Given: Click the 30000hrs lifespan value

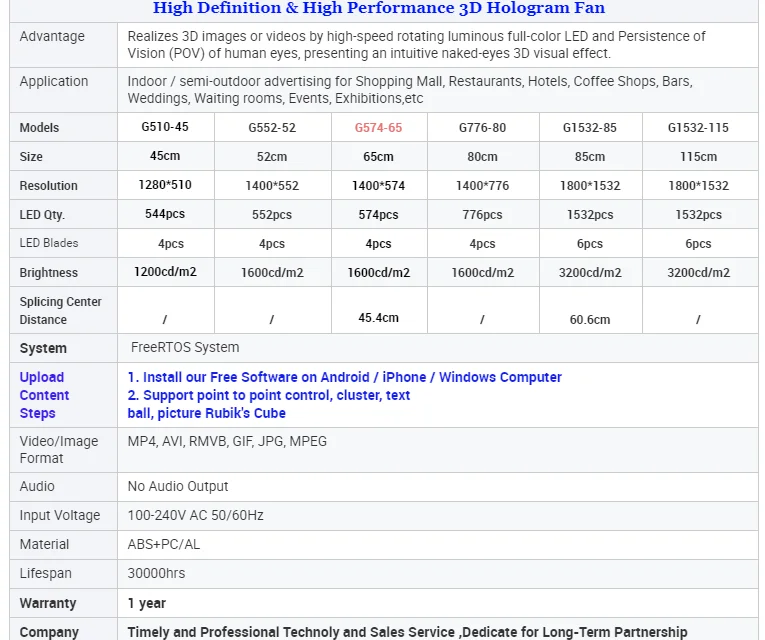Looking at the screenshot, I should 156,573.
